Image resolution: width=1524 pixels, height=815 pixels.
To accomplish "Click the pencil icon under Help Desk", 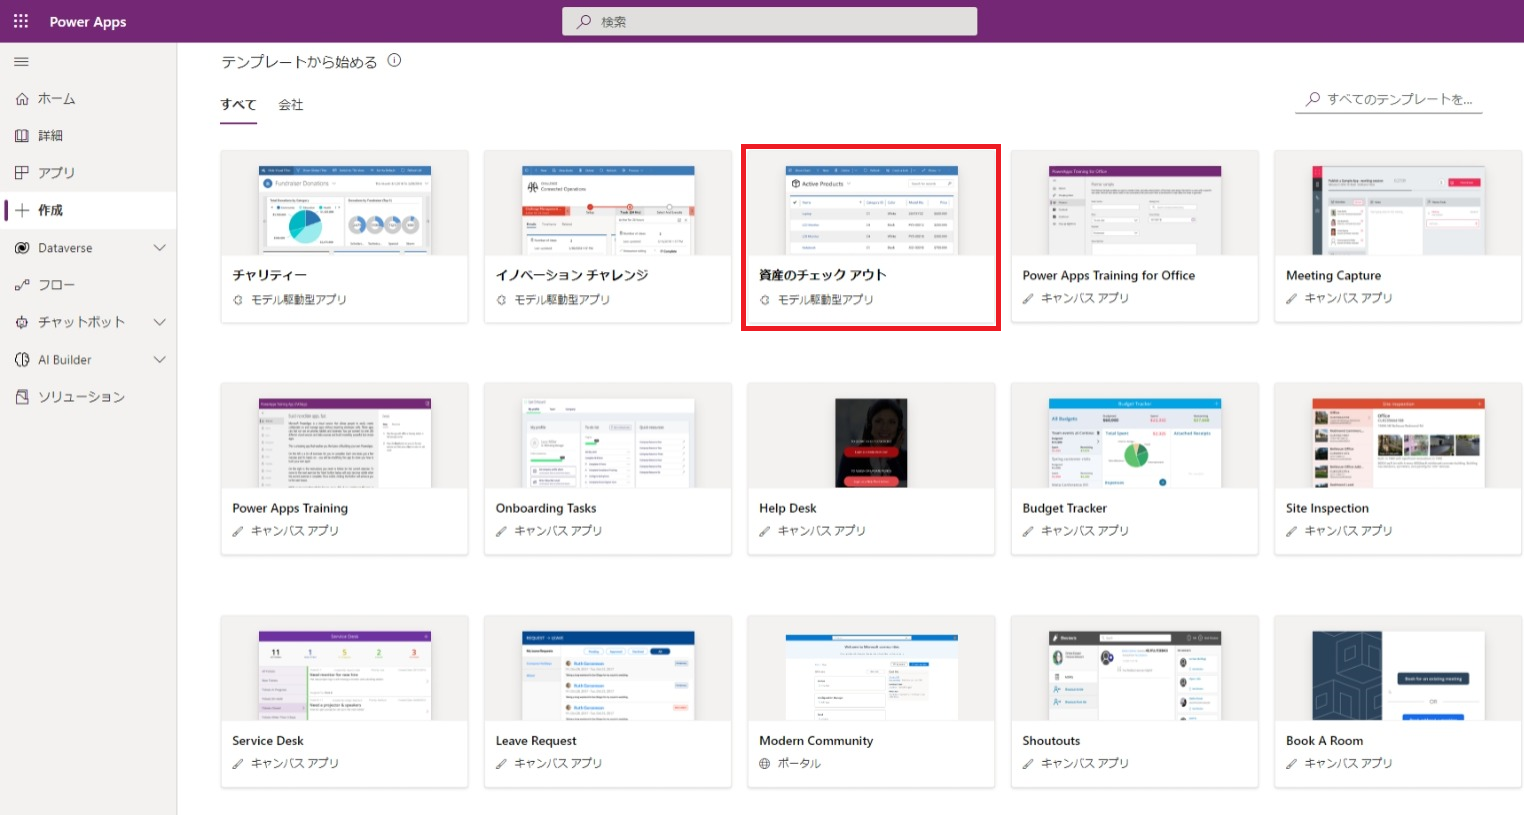I will pyautogui.click(x=765, y=532).
